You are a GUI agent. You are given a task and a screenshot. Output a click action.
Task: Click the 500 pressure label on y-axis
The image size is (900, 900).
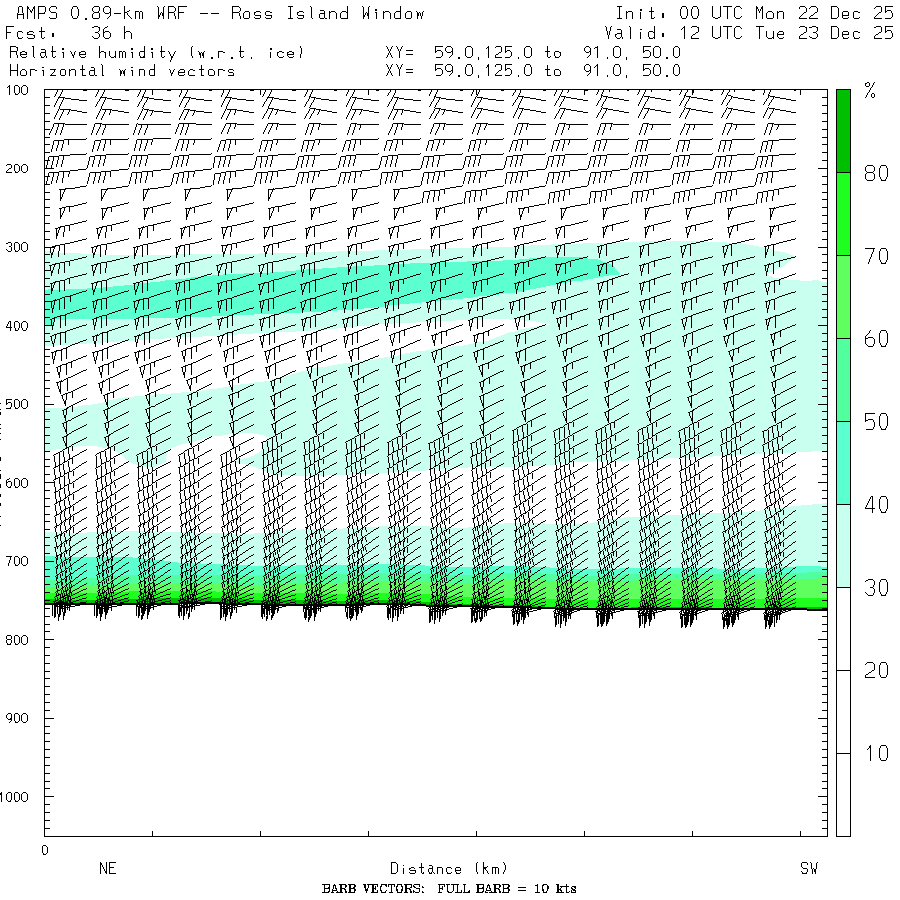pos(20,404)
